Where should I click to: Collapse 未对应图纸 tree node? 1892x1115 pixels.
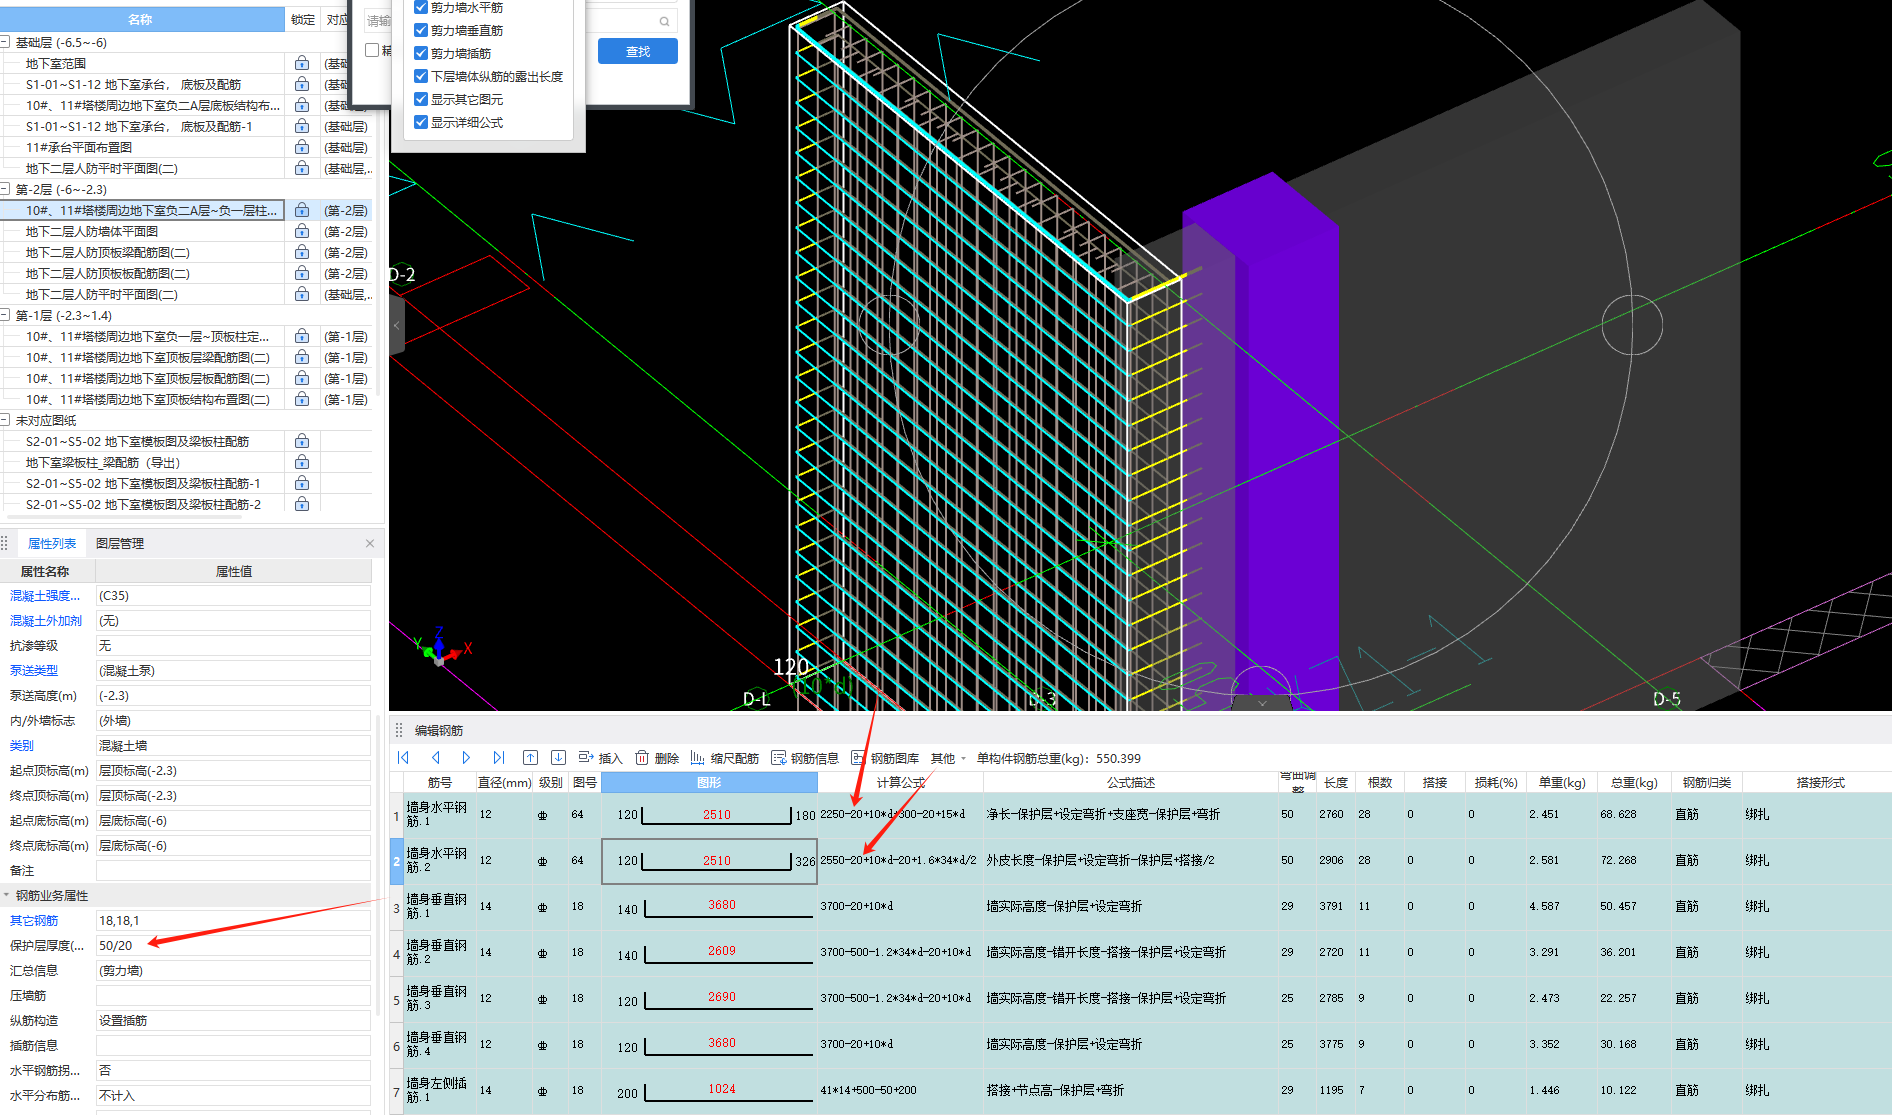pos(5,420)
